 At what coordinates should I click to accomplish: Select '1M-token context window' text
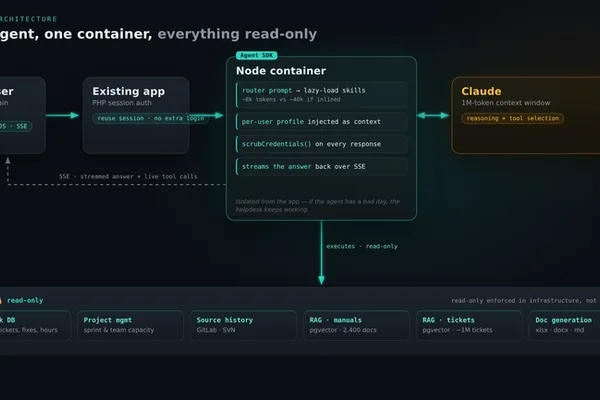[x=505, y=103]
